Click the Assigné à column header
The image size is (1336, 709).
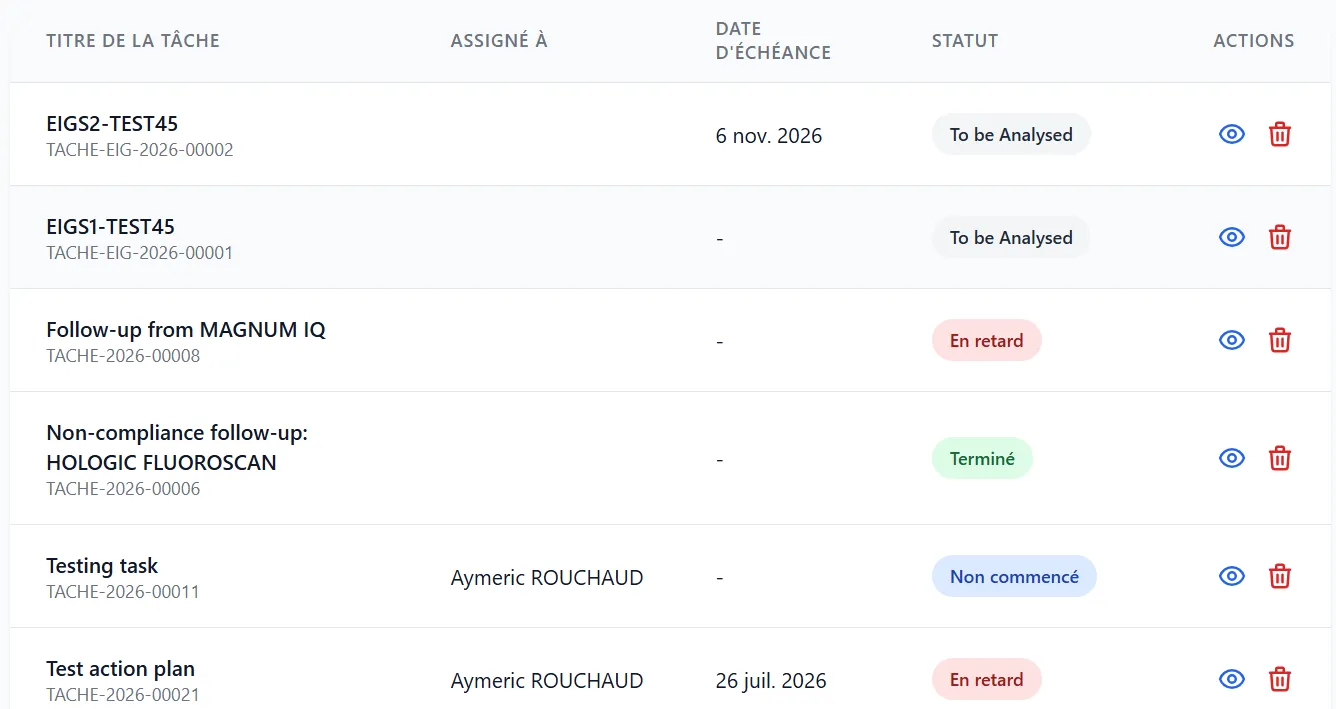(499, 41)
